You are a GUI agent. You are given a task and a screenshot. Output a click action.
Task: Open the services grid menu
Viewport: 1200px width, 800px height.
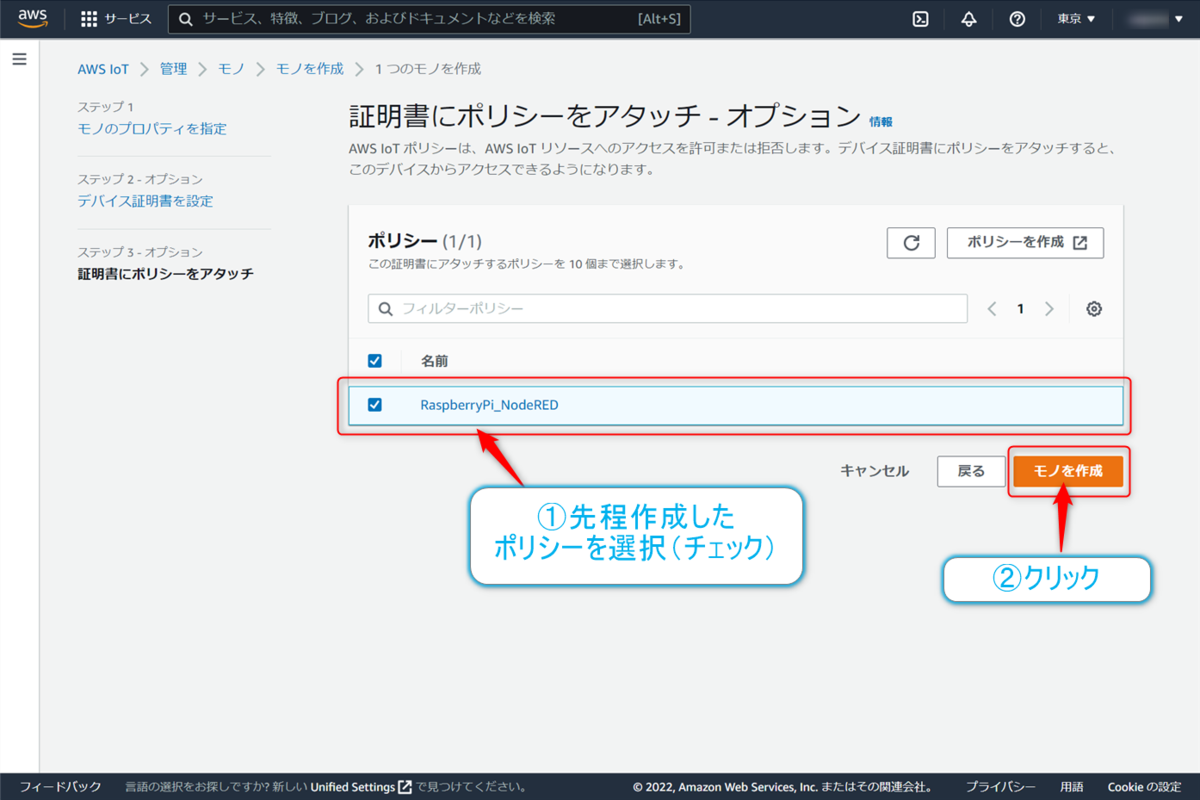click(x=88, y=19)
